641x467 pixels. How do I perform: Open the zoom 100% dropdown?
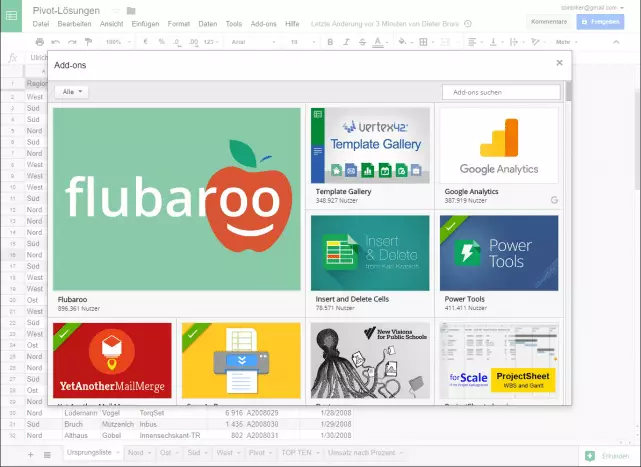117,42
